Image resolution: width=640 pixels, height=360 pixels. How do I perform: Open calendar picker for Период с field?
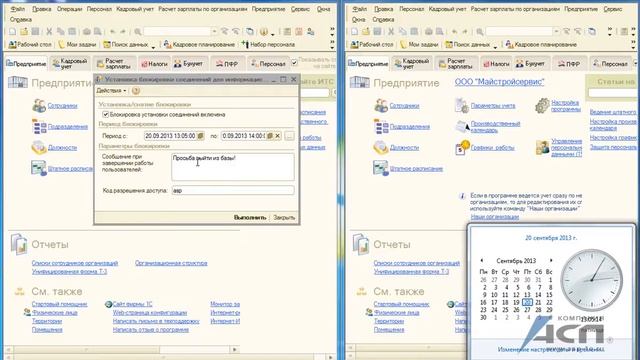point(200,136)
